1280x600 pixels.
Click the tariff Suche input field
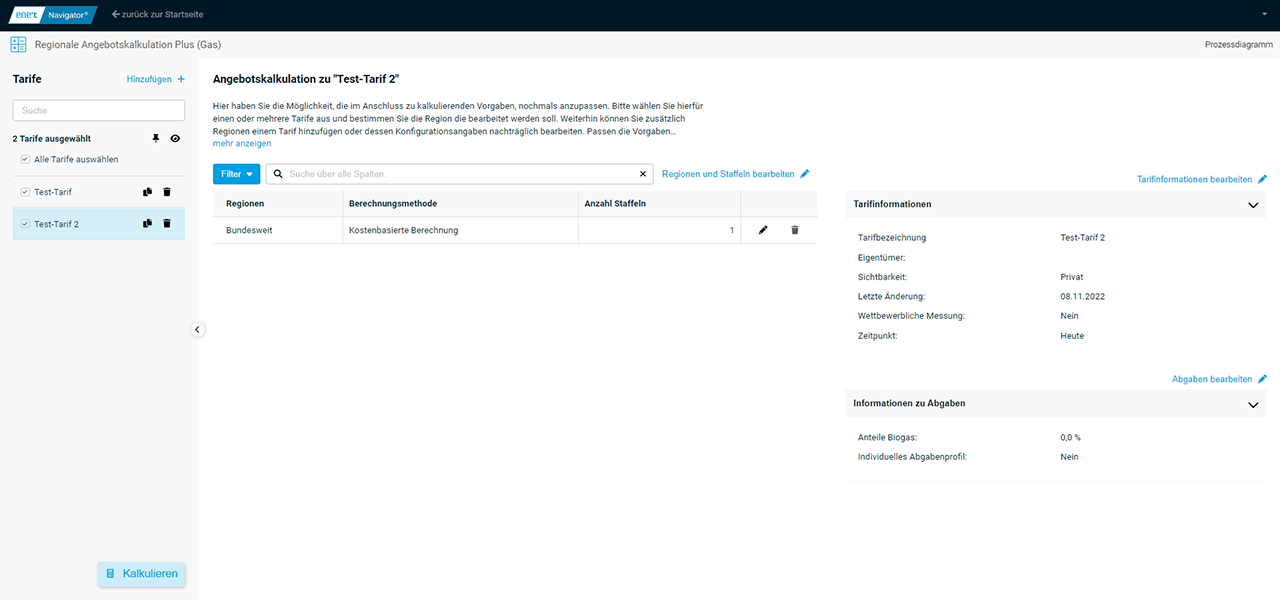coord(98,110)
